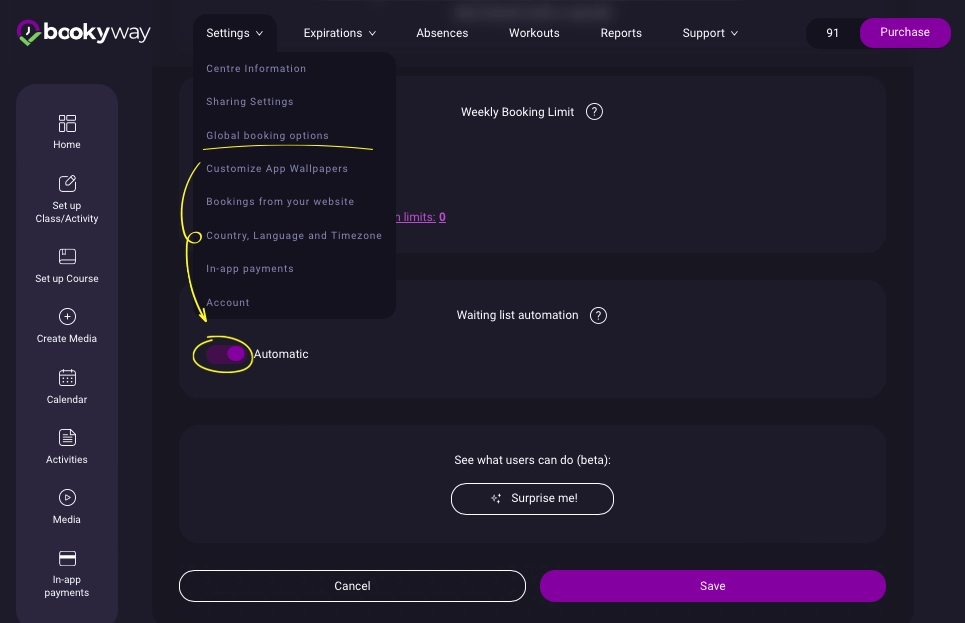Click the Waiting list automation help icon
This screenshot has width=965, height=623.
tap(598, 315)
